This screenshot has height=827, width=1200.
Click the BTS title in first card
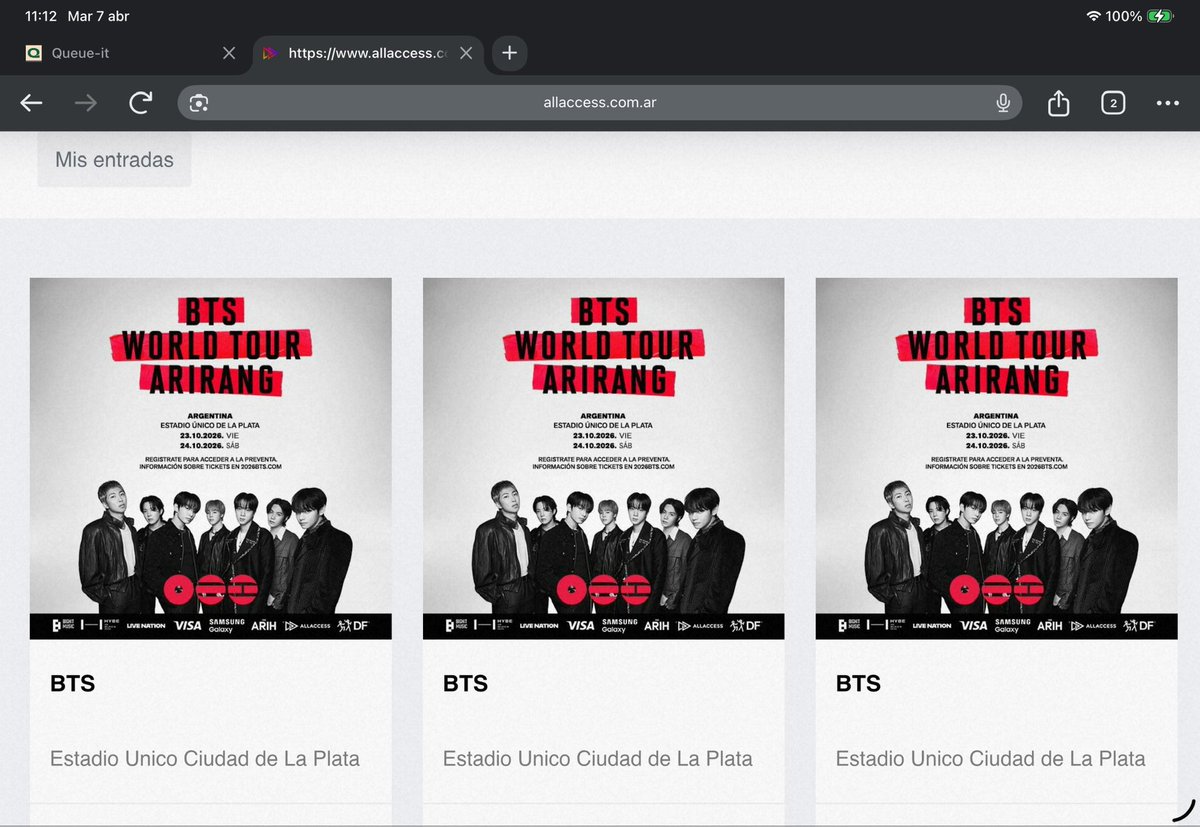tap(73, 684)
